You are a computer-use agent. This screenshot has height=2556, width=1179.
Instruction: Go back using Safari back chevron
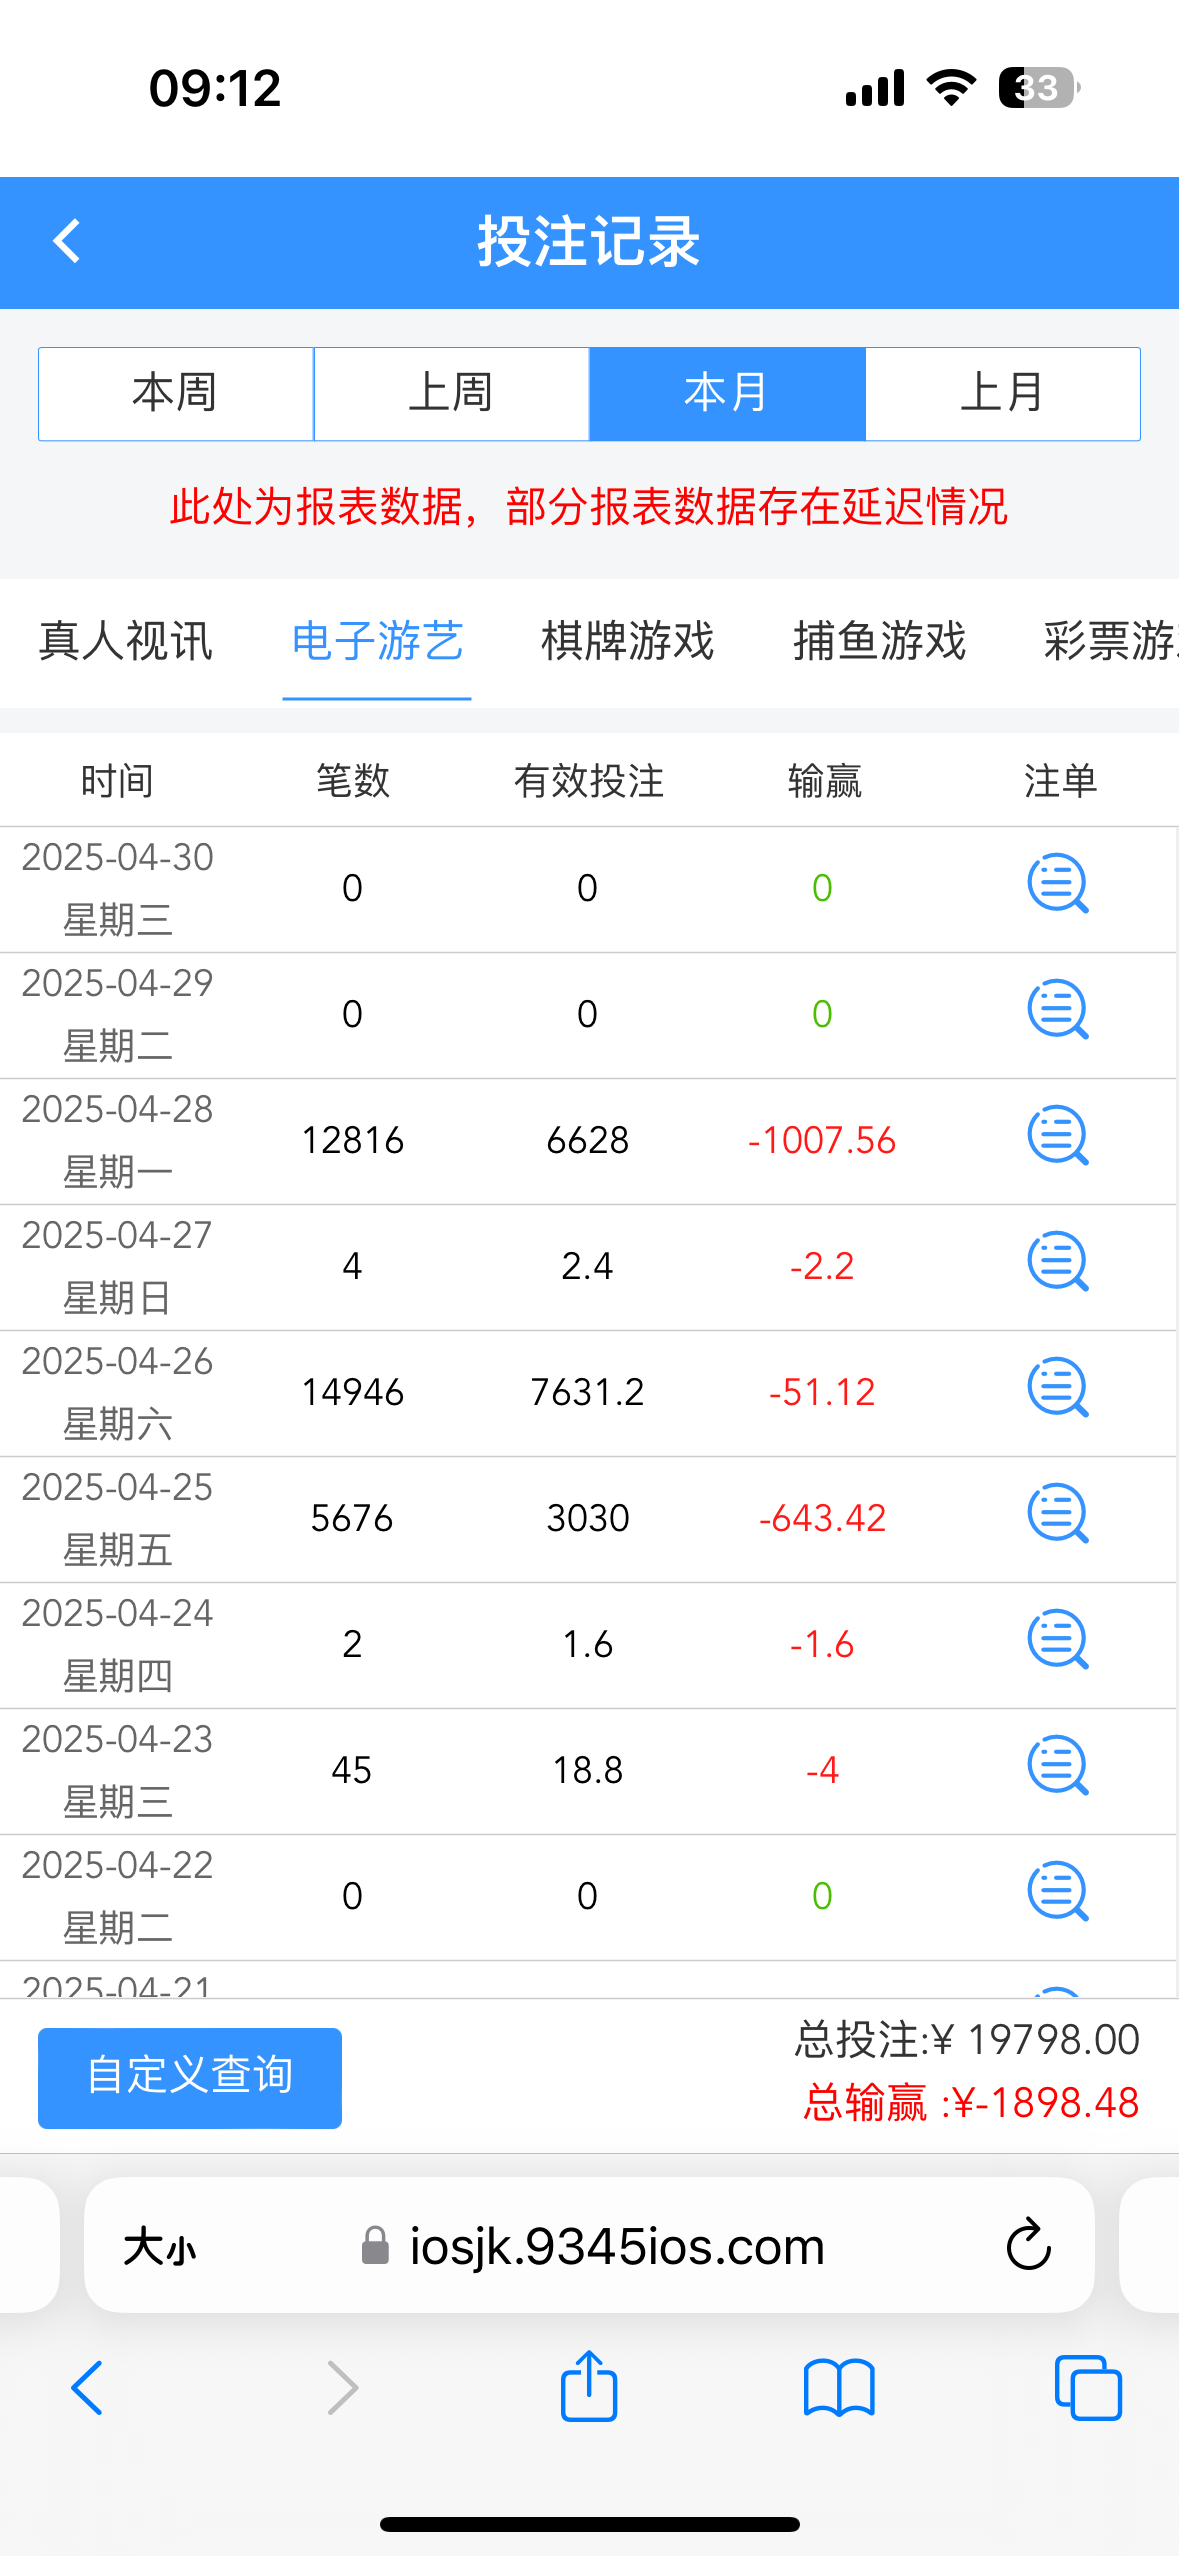[87, 2388]
